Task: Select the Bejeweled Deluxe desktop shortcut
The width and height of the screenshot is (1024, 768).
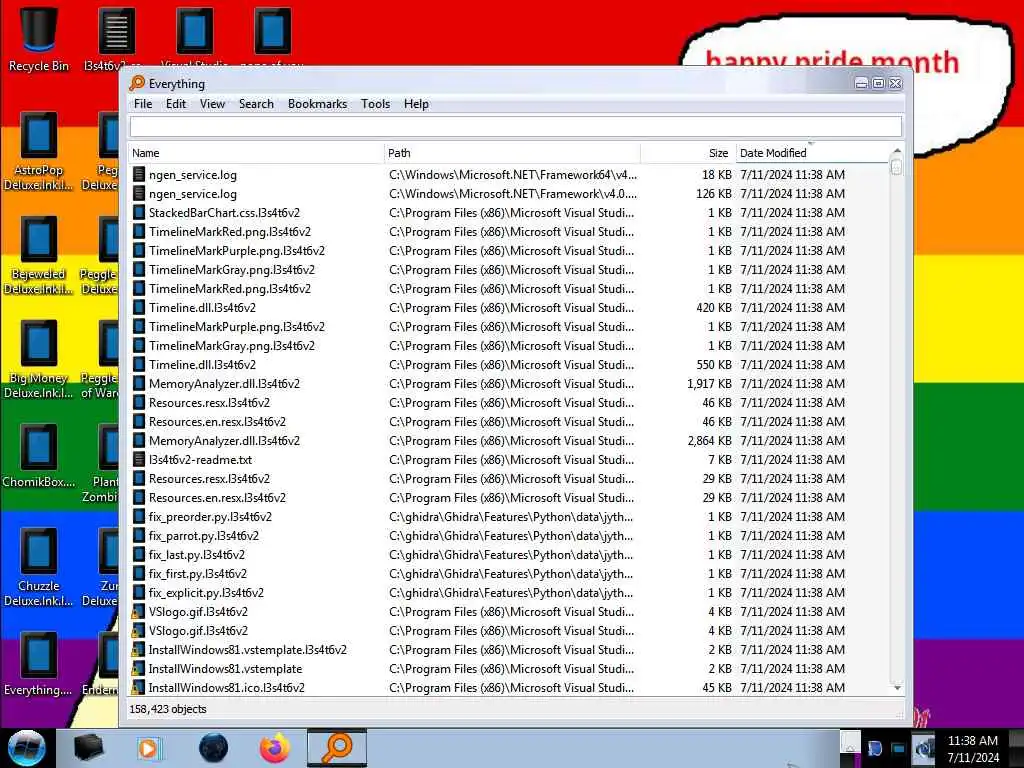Action: click(39, 255)
